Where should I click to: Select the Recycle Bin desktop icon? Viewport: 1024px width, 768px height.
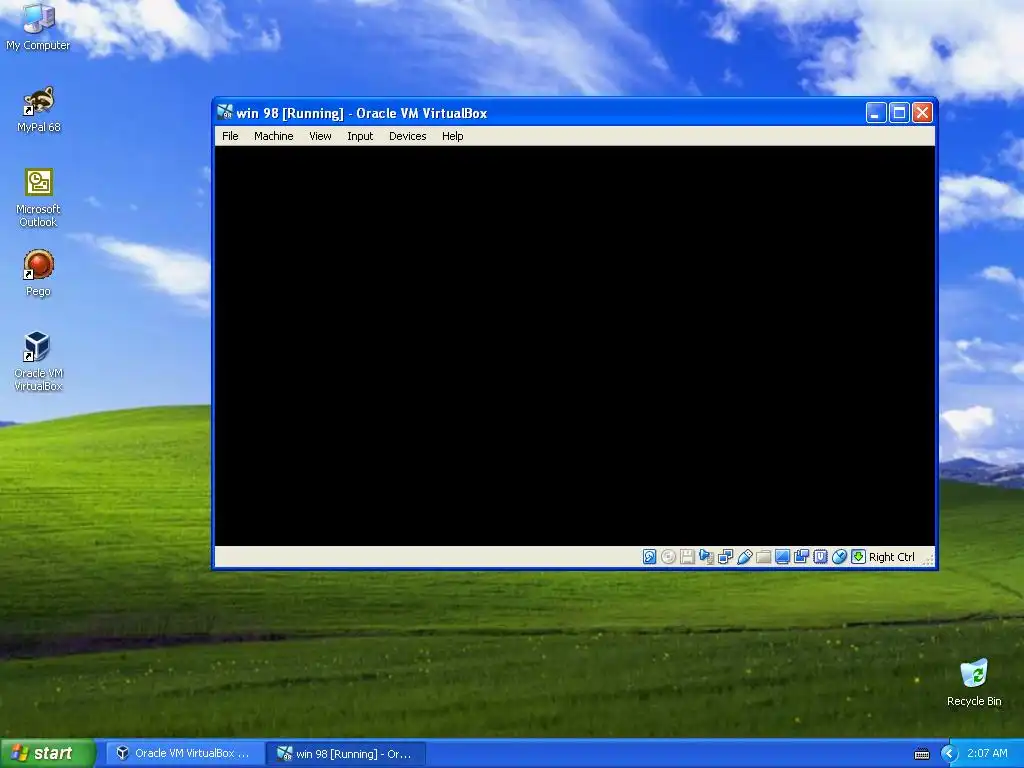(974, 682)
